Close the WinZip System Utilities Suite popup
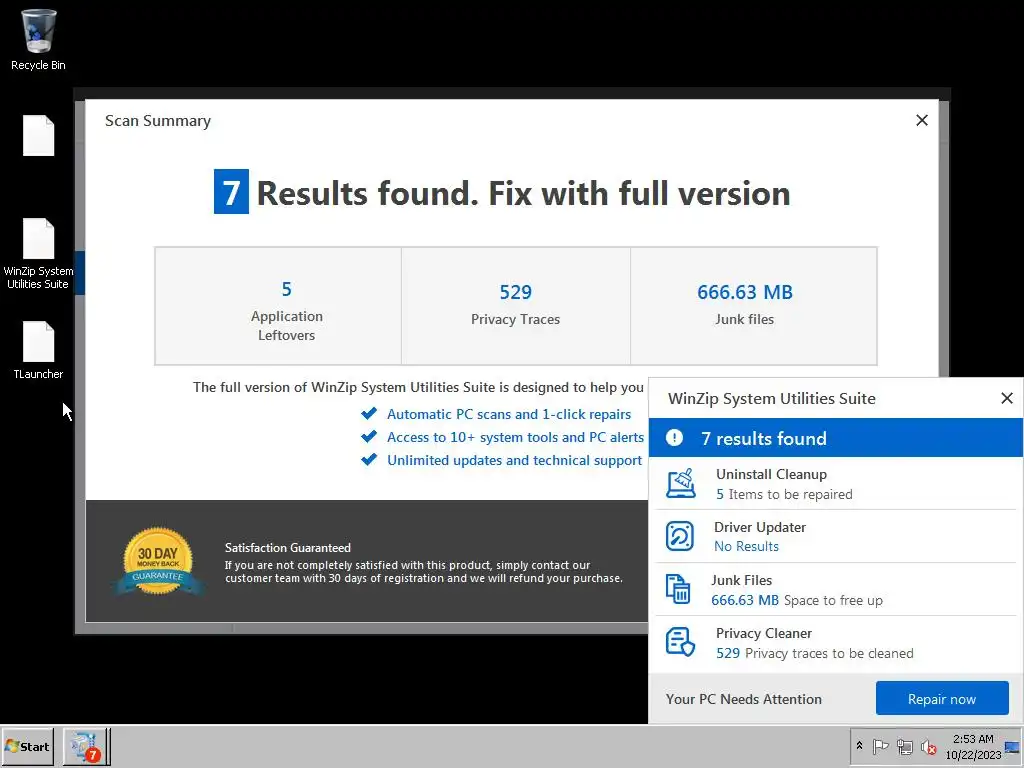 pyautogui.click(x=1006, y=398)
